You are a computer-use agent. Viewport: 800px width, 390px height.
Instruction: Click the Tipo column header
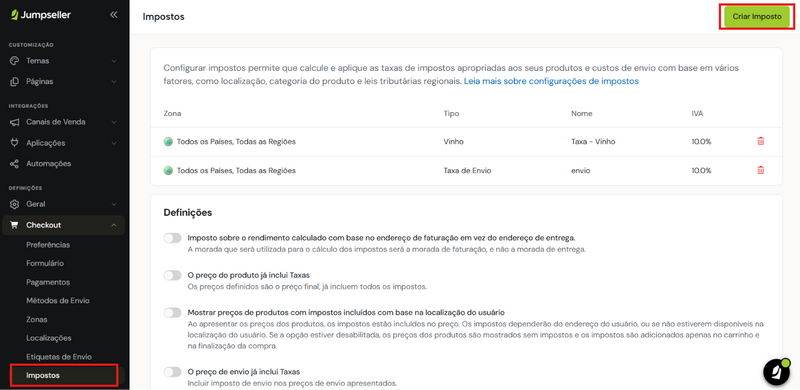[451, 113]
